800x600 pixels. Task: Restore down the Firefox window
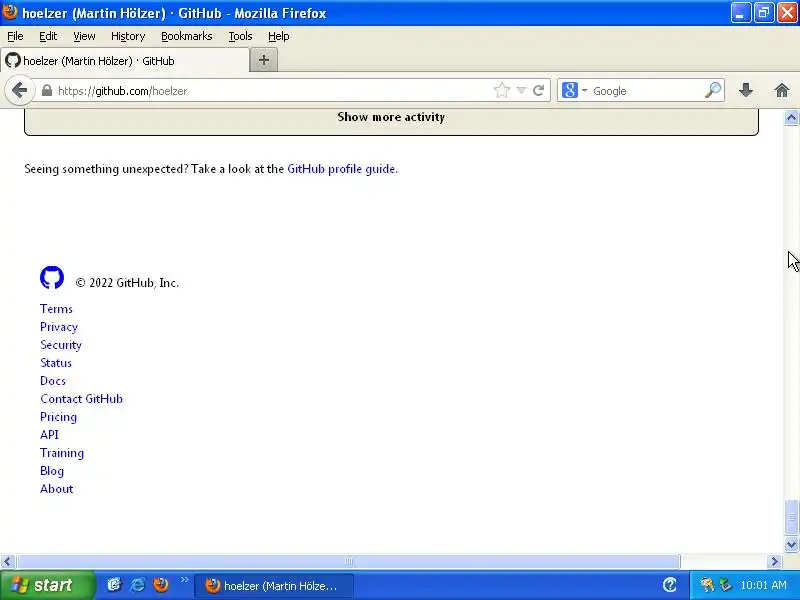[x=764, y=13]
